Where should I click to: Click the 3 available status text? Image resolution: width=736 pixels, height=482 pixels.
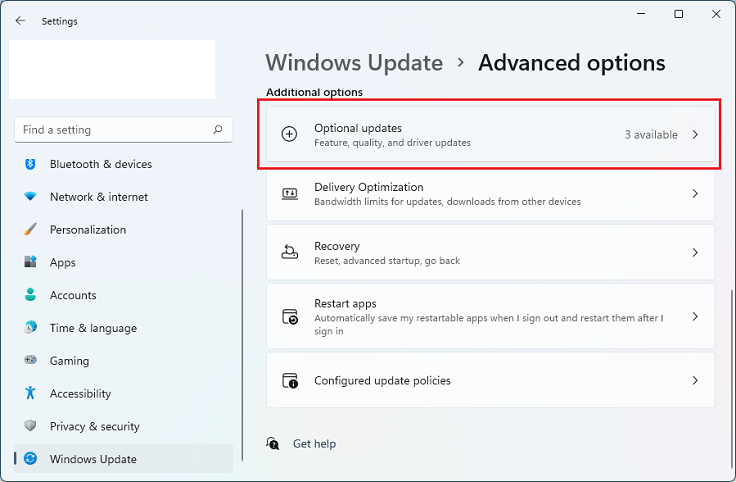pos(651,135)
